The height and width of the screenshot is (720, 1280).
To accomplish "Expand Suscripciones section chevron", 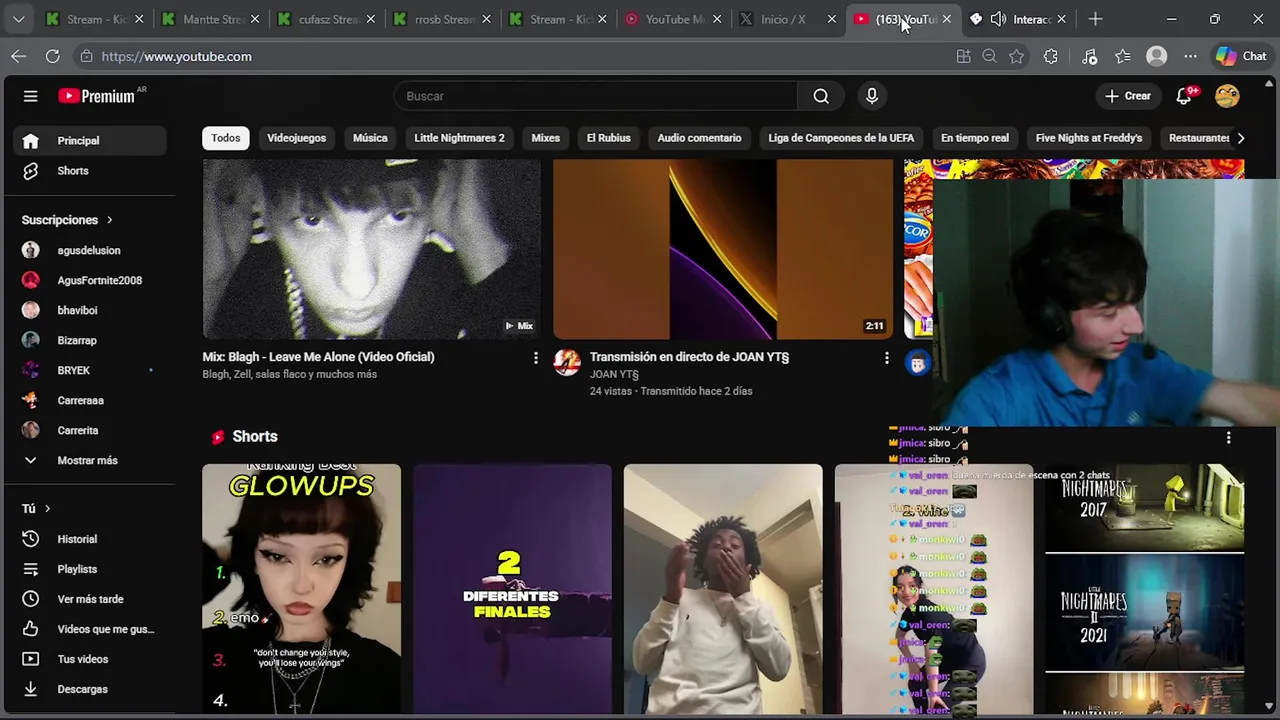I will [x=109, y=220].
